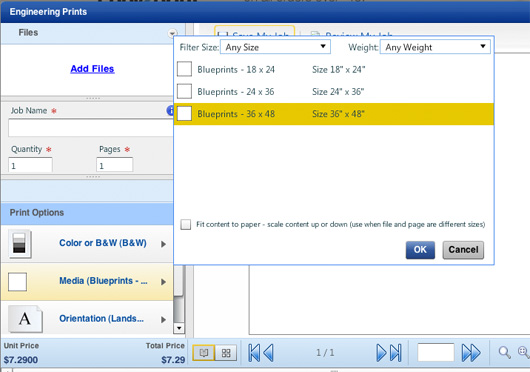Open Color or B&W print option
Viewport: 530px width, 372px height.
pos(87,244)
